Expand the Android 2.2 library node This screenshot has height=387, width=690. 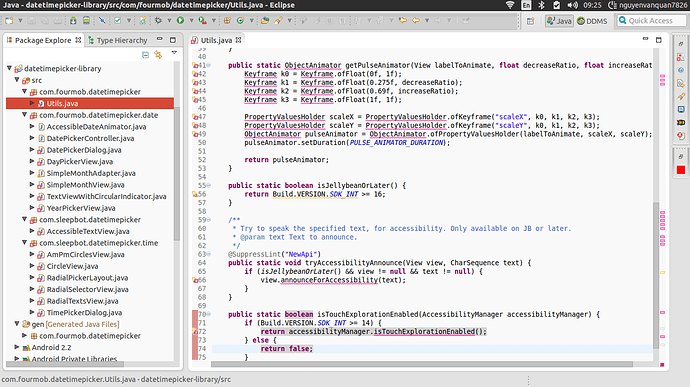tap(17, 347)
